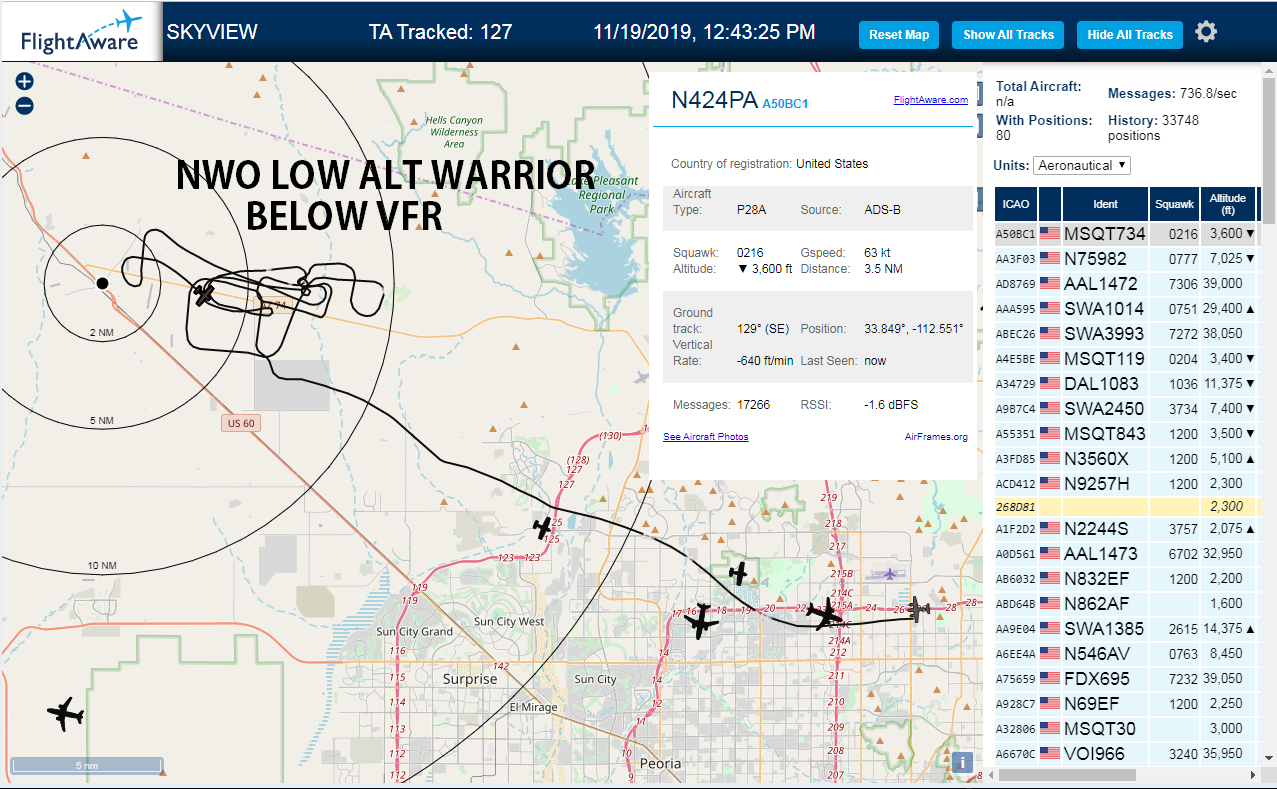Click the table horizontal scrollbar thumb
The image size is (1277, 789).
tap(1068, 775)
